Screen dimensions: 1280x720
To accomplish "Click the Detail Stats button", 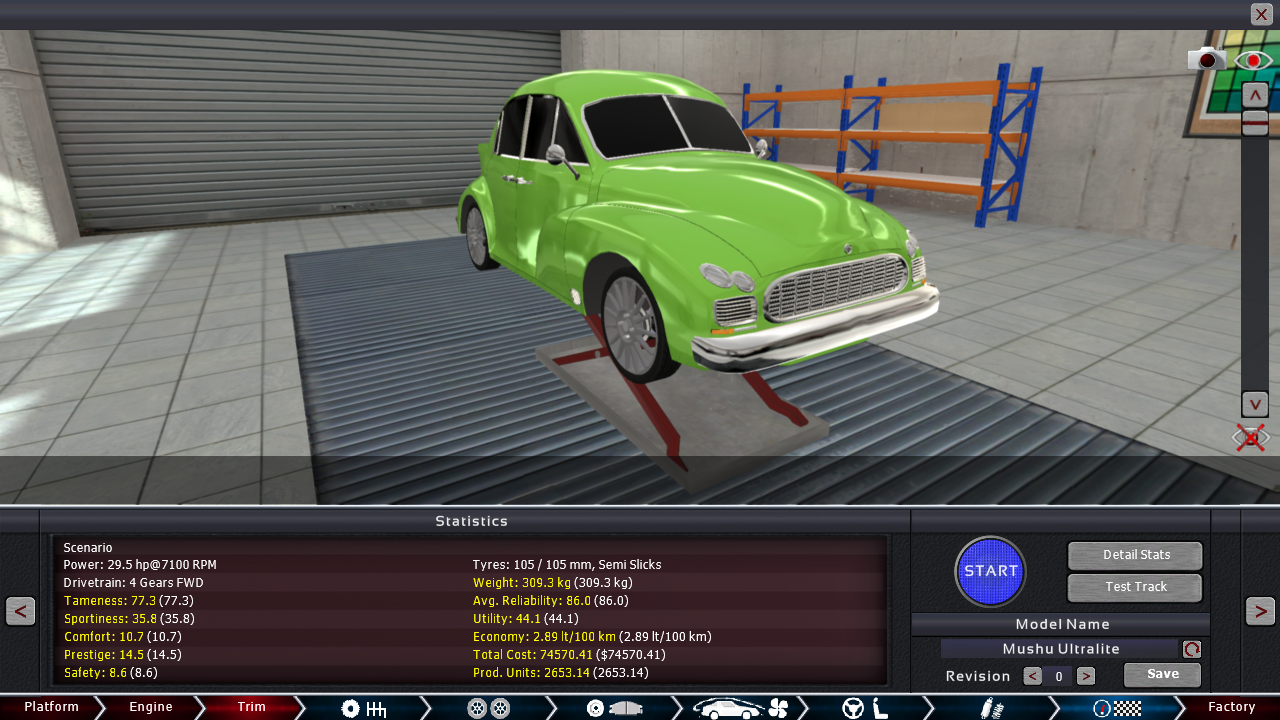I will 1135,555.
